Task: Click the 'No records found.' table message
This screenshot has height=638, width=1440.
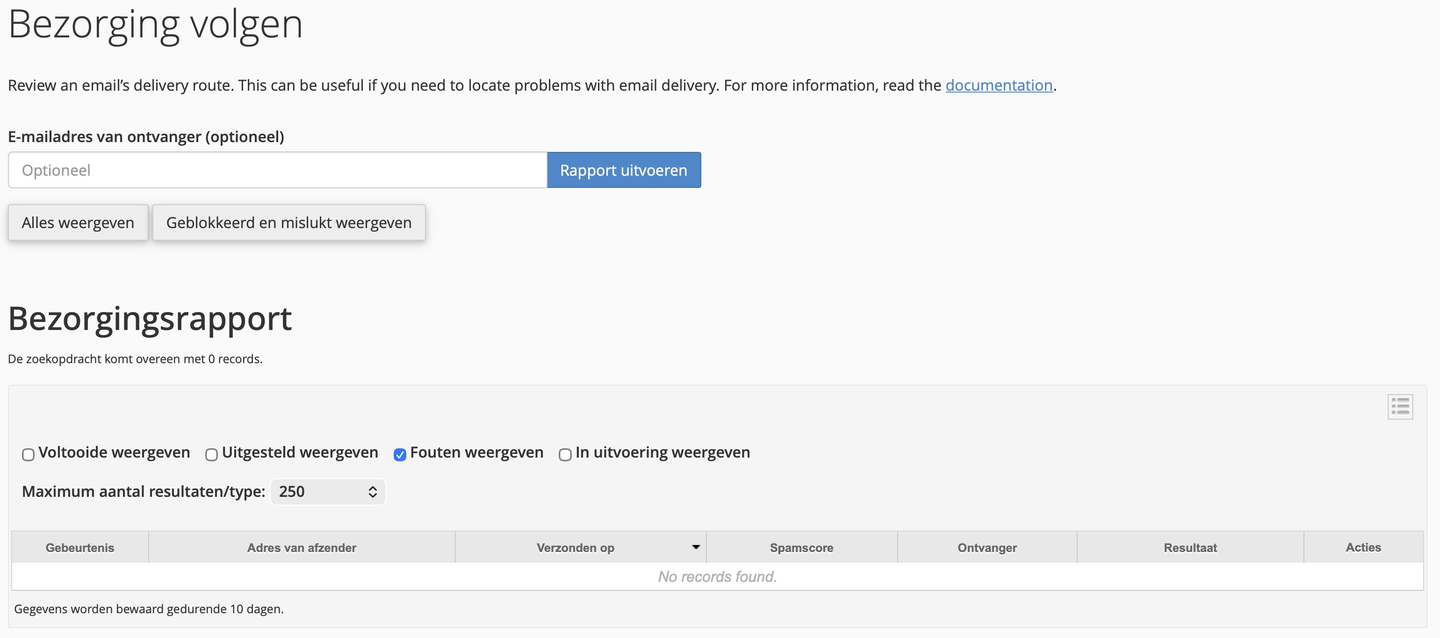Action: [x=717, y=576]
